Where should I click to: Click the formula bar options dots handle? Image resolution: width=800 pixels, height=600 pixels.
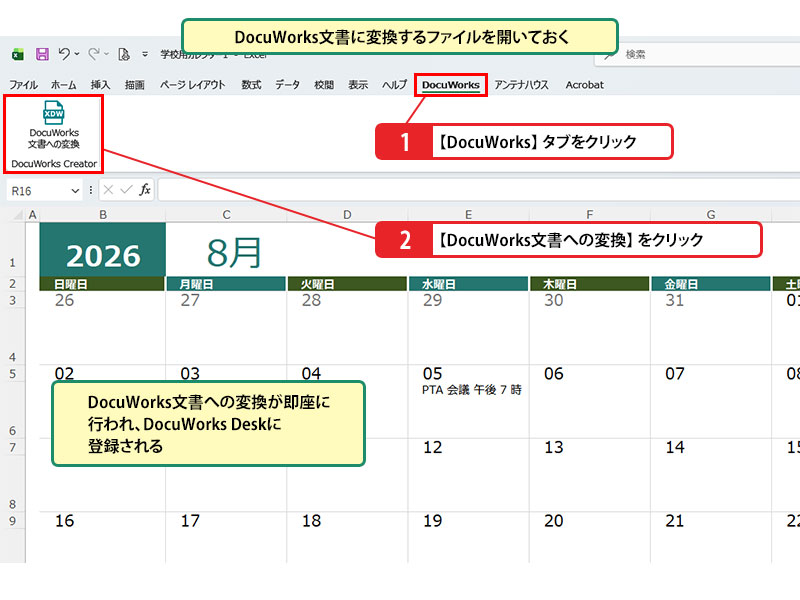[x=90, y=190]
